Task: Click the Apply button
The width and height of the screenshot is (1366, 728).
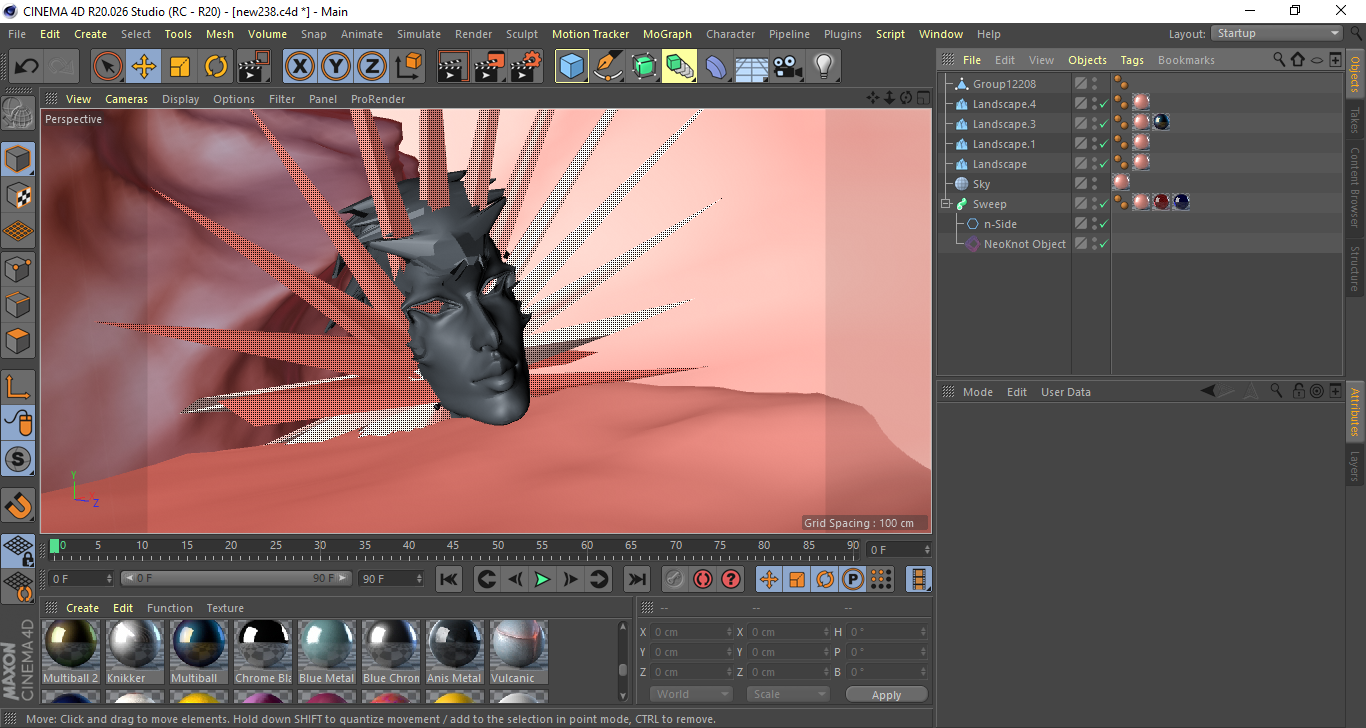Action: pyautogui.click(x=886, y=694)
